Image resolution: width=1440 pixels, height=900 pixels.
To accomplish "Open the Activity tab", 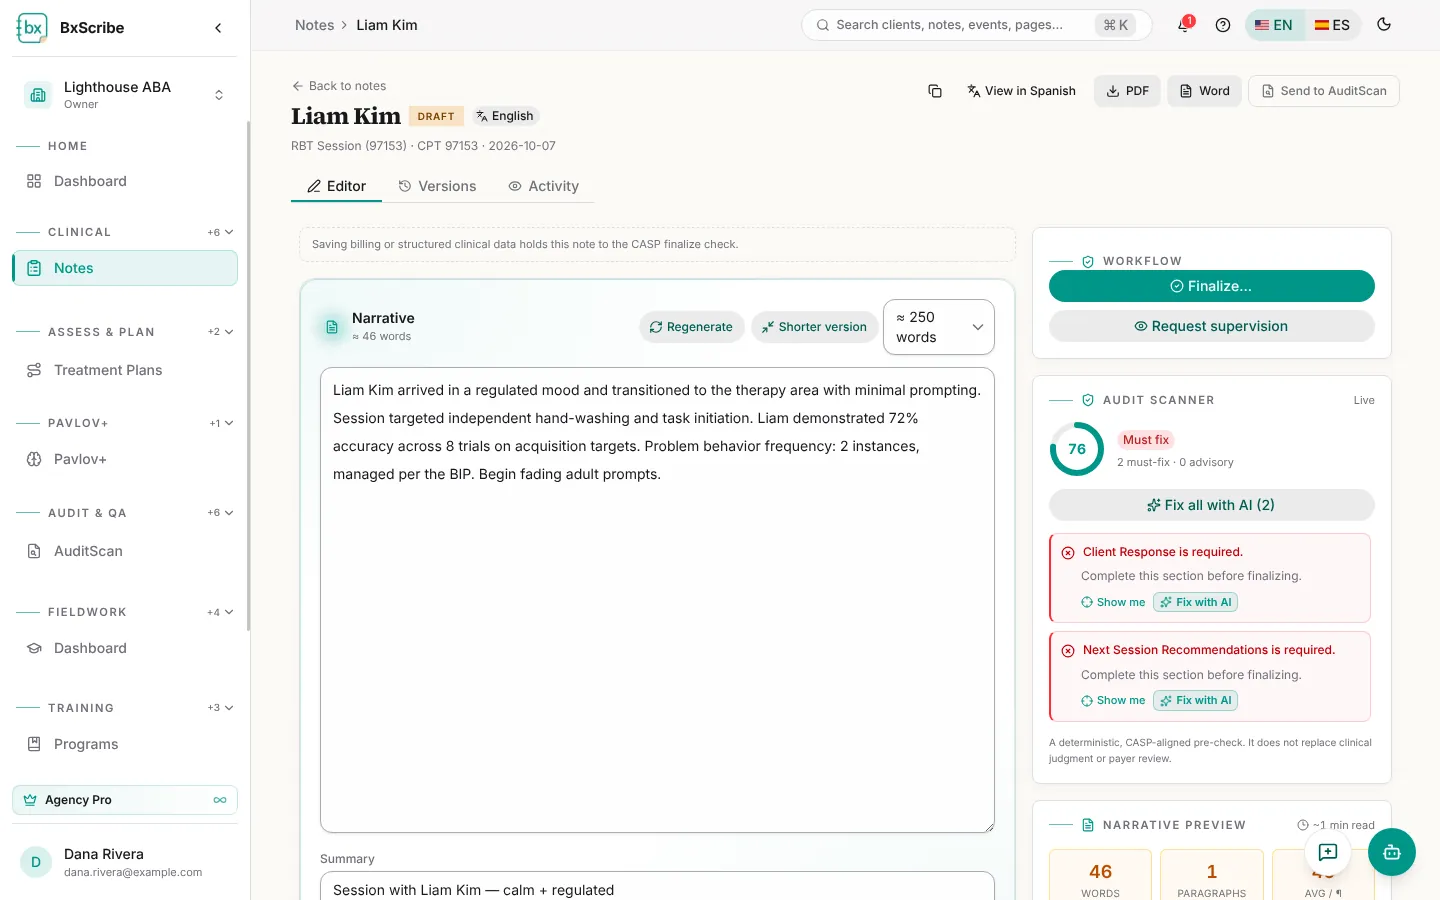I will pyautogui.click(x=543, y=186).
